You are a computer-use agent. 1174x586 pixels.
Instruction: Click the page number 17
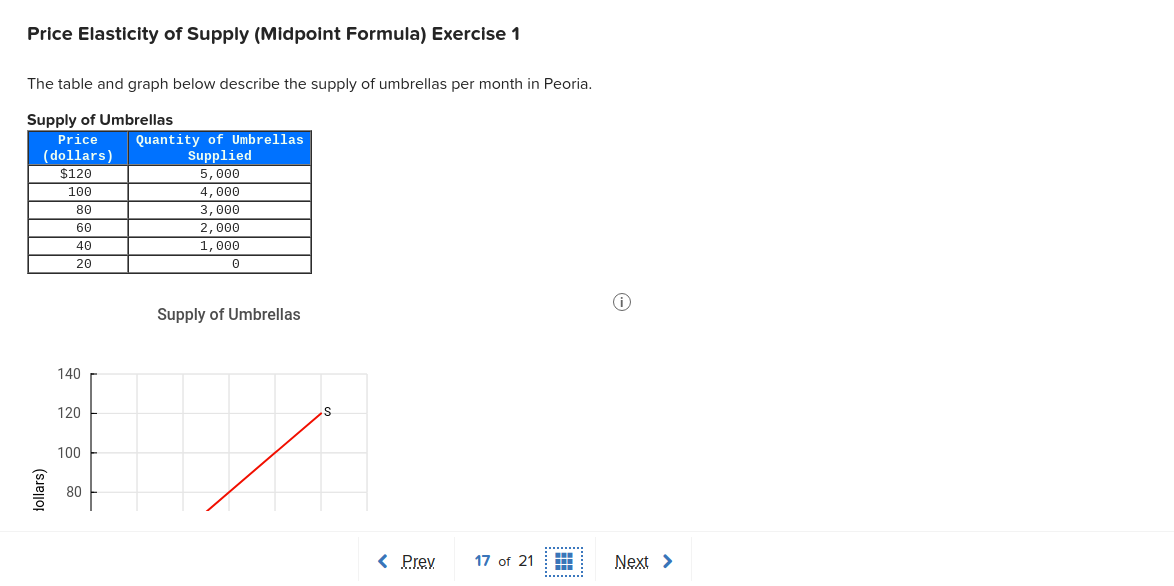(x=482, y=561)
